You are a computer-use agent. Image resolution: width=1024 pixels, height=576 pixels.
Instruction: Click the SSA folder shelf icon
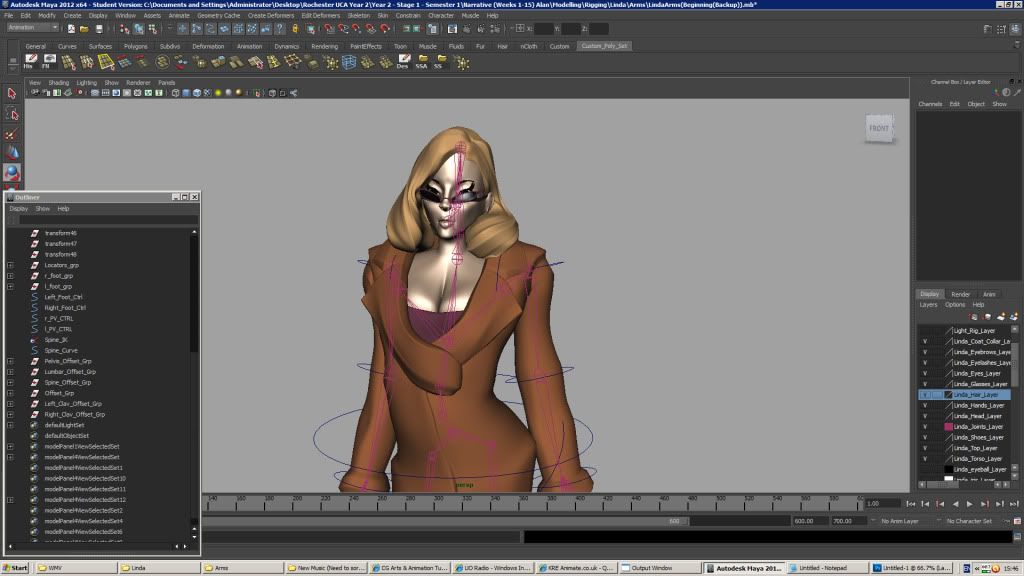(x=421, y=62)
